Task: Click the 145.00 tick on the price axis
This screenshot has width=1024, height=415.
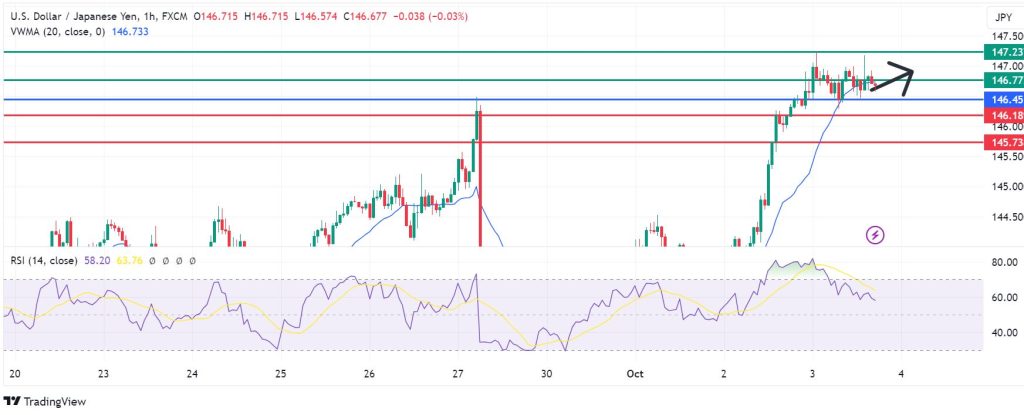Action: pos(1005,187)
